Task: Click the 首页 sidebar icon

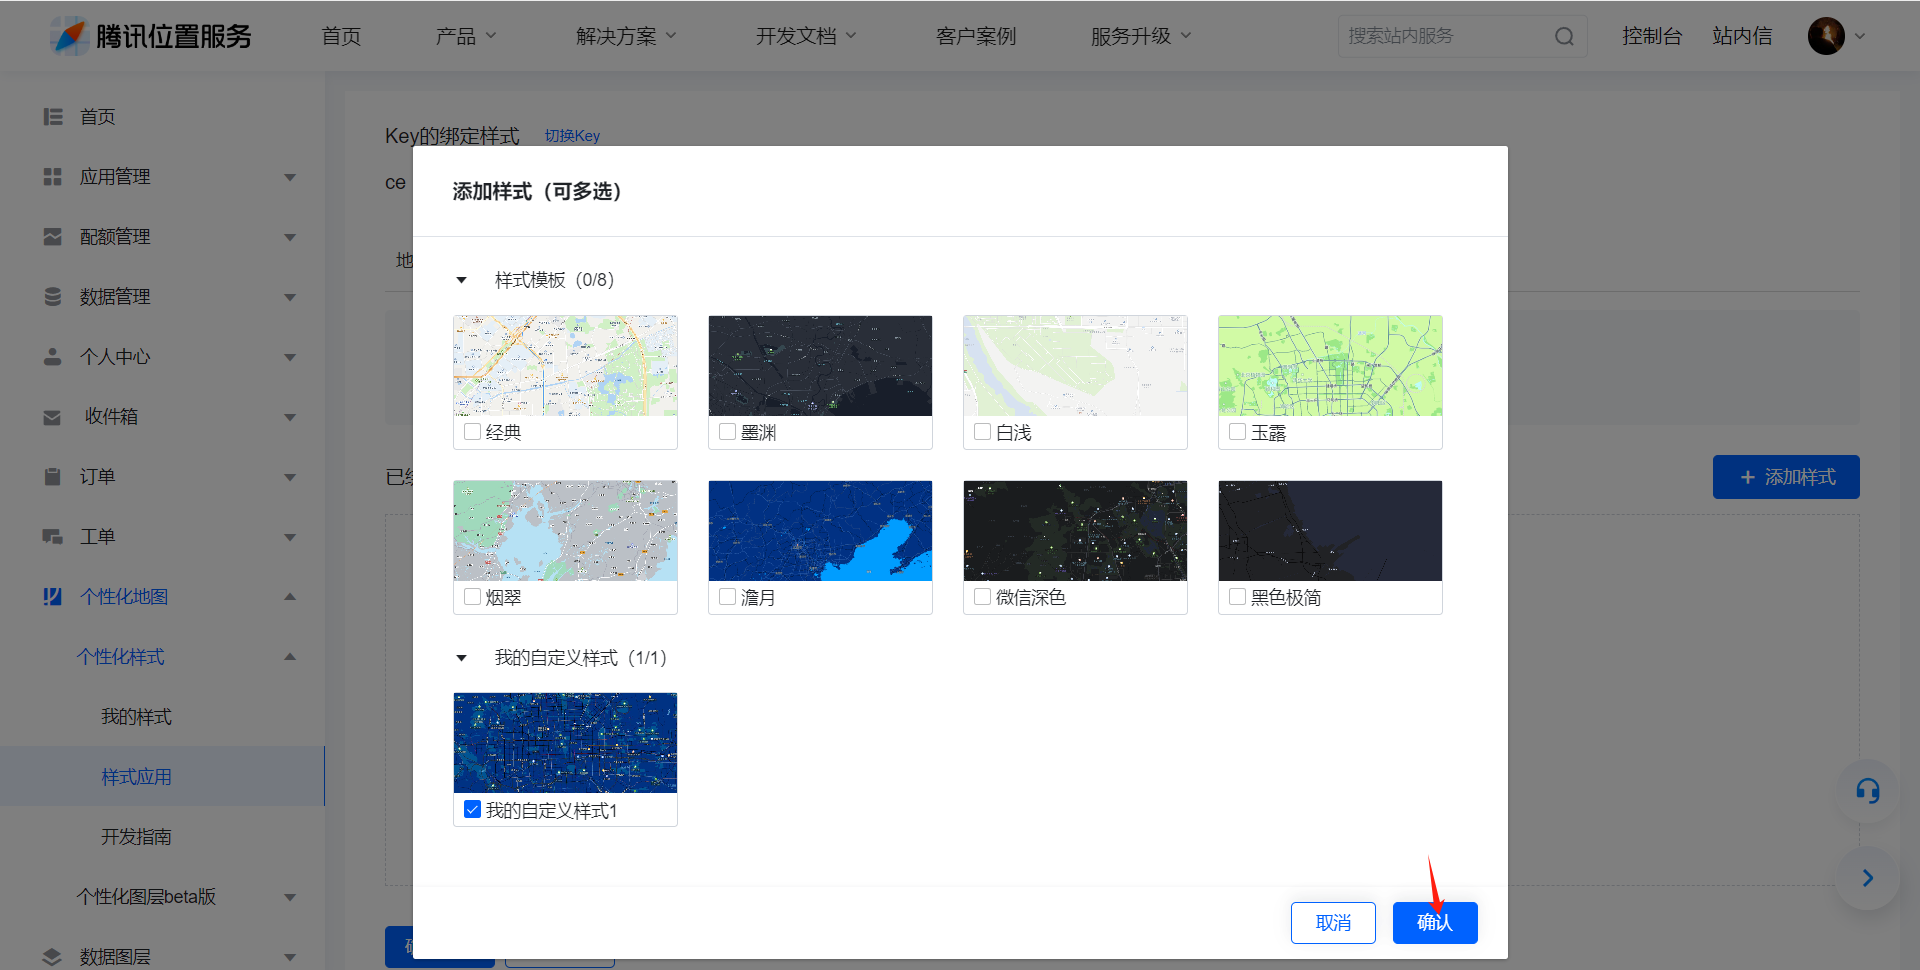Action: pyautogui.click(x=53, y=117)
